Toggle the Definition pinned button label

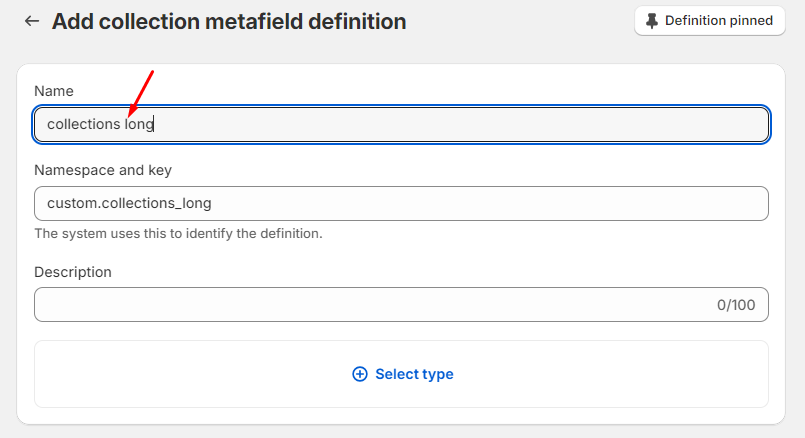coord(718,21)
